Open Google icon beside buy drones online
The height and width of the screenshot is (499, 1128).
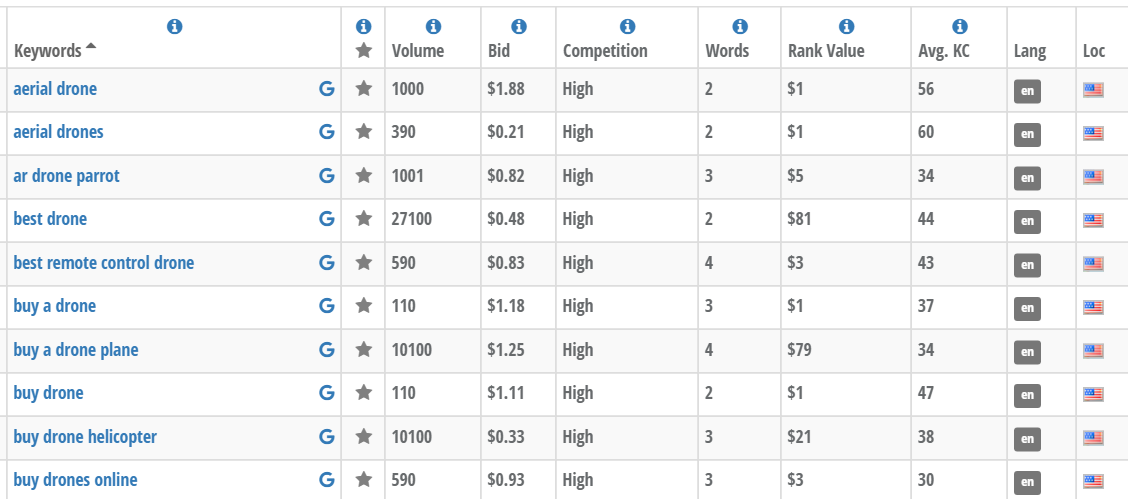(326, 480)
